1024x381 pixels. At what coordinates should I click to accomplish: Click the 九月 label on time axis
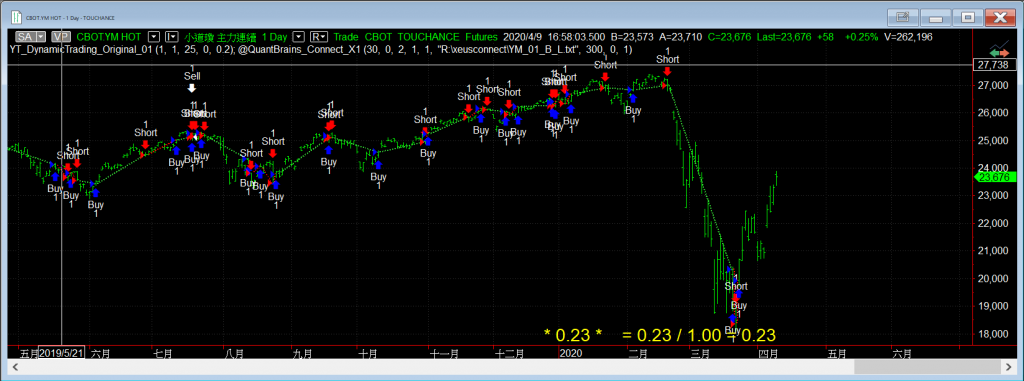pos(303,354)
